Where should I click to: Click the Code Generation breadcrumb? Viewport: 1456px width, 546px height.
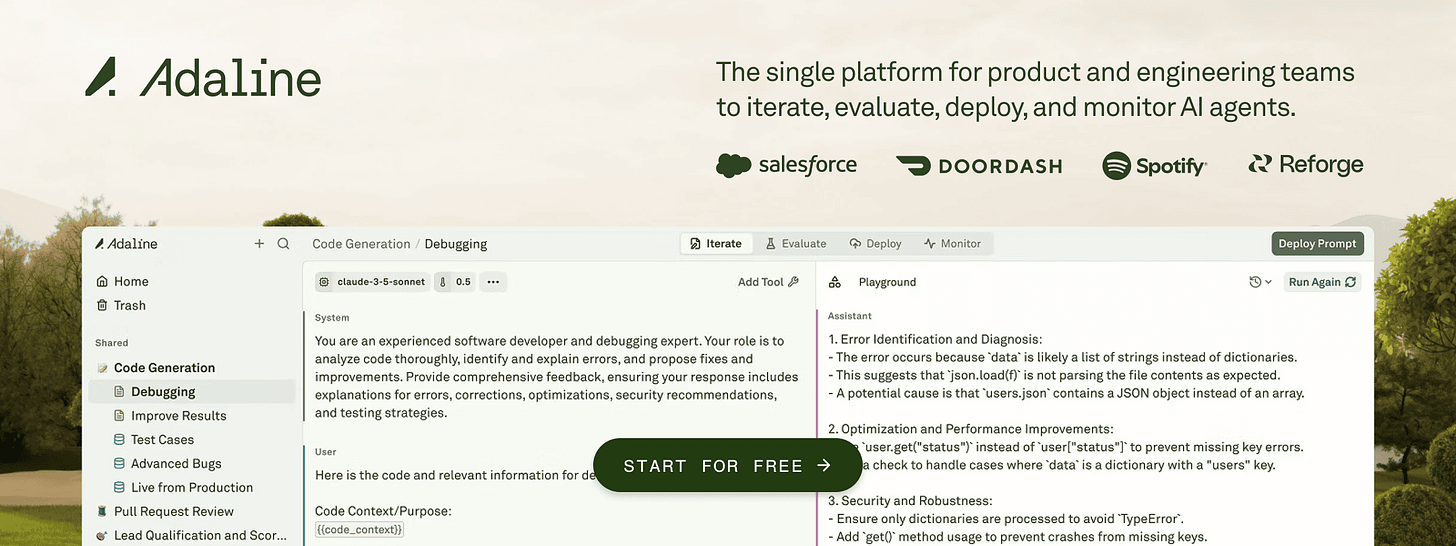361,244
